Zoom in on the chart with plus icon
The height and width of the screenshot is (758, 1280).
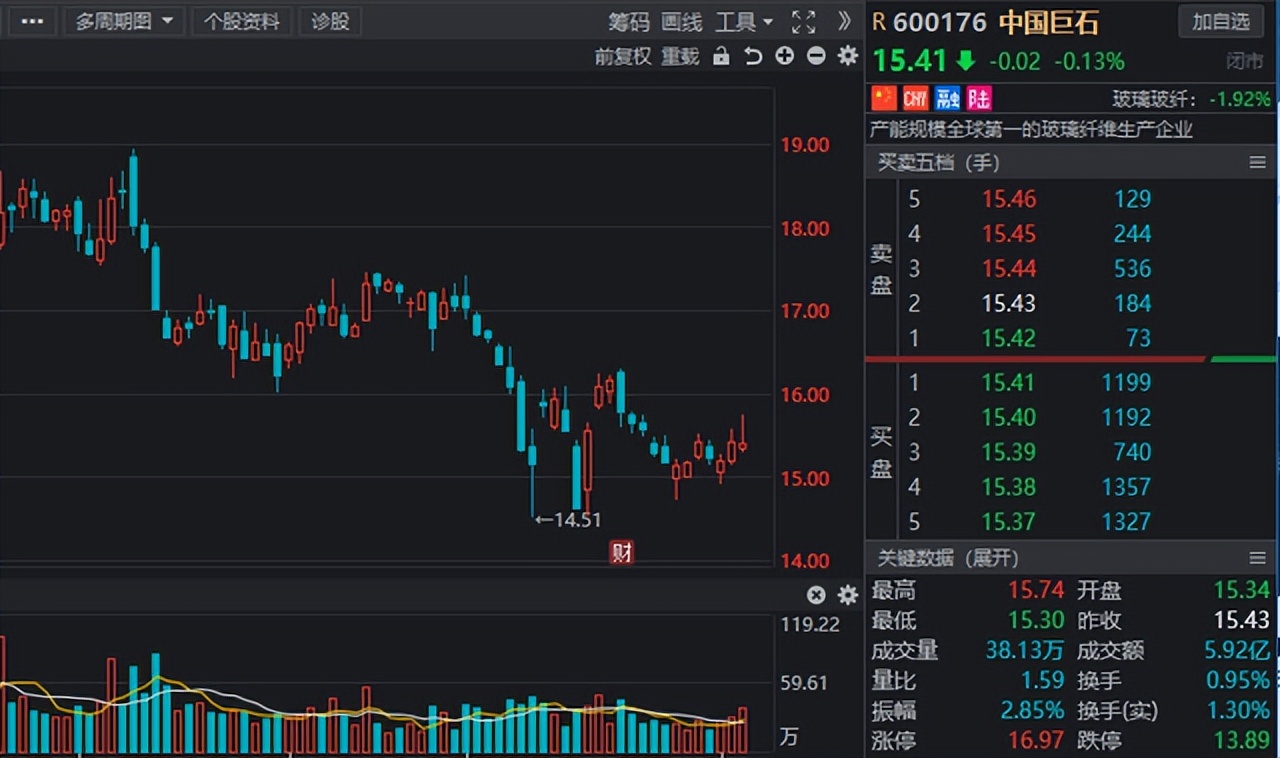pos(784,56)
